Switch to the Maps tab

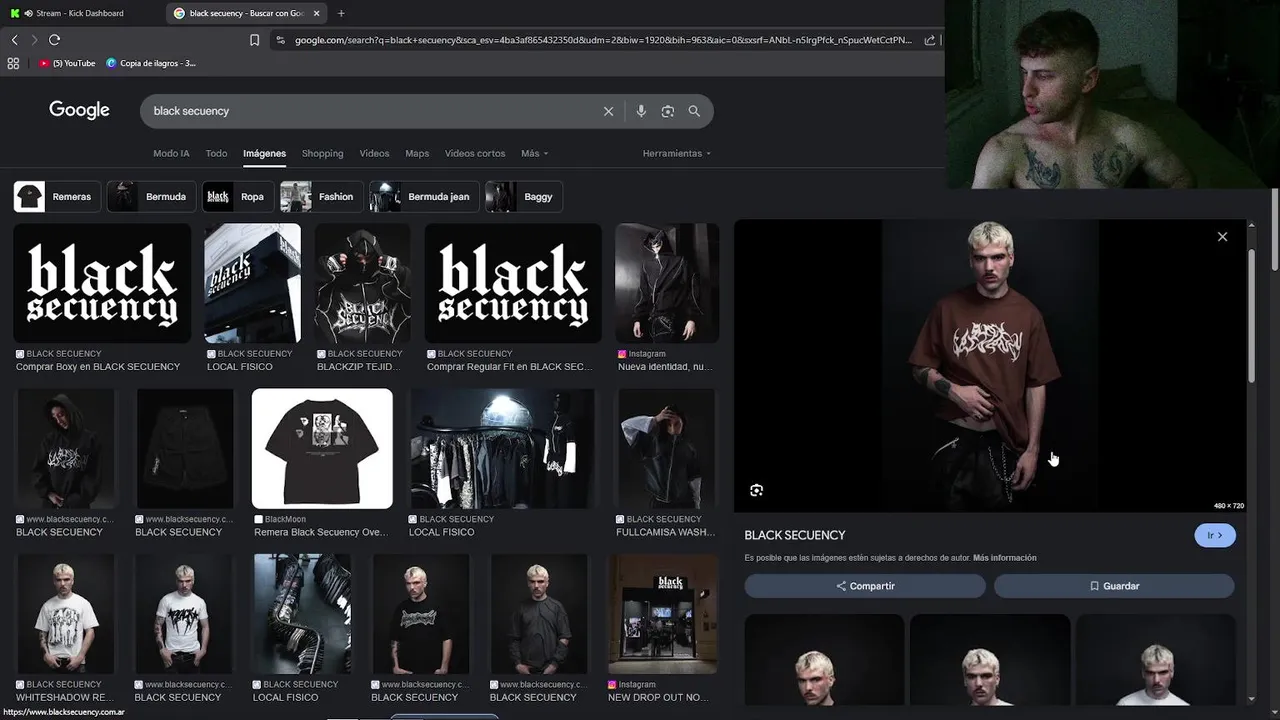click(417, 153)
